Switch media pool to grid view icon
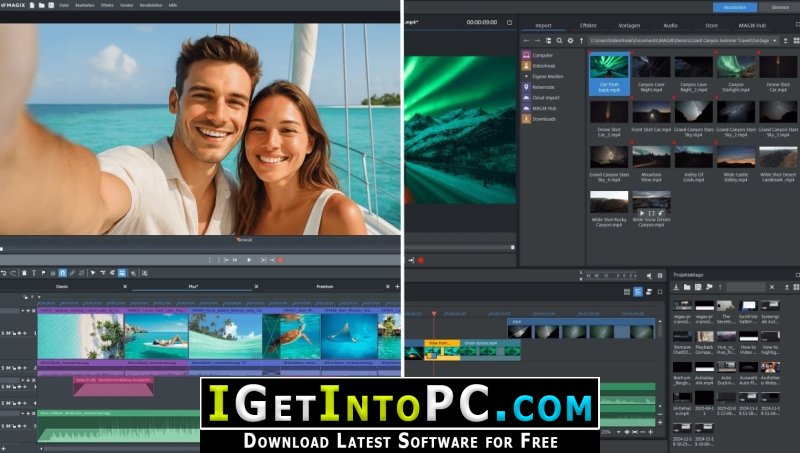Image resolution: width=800 pixels, height=453 pixels. click(796, 40)
